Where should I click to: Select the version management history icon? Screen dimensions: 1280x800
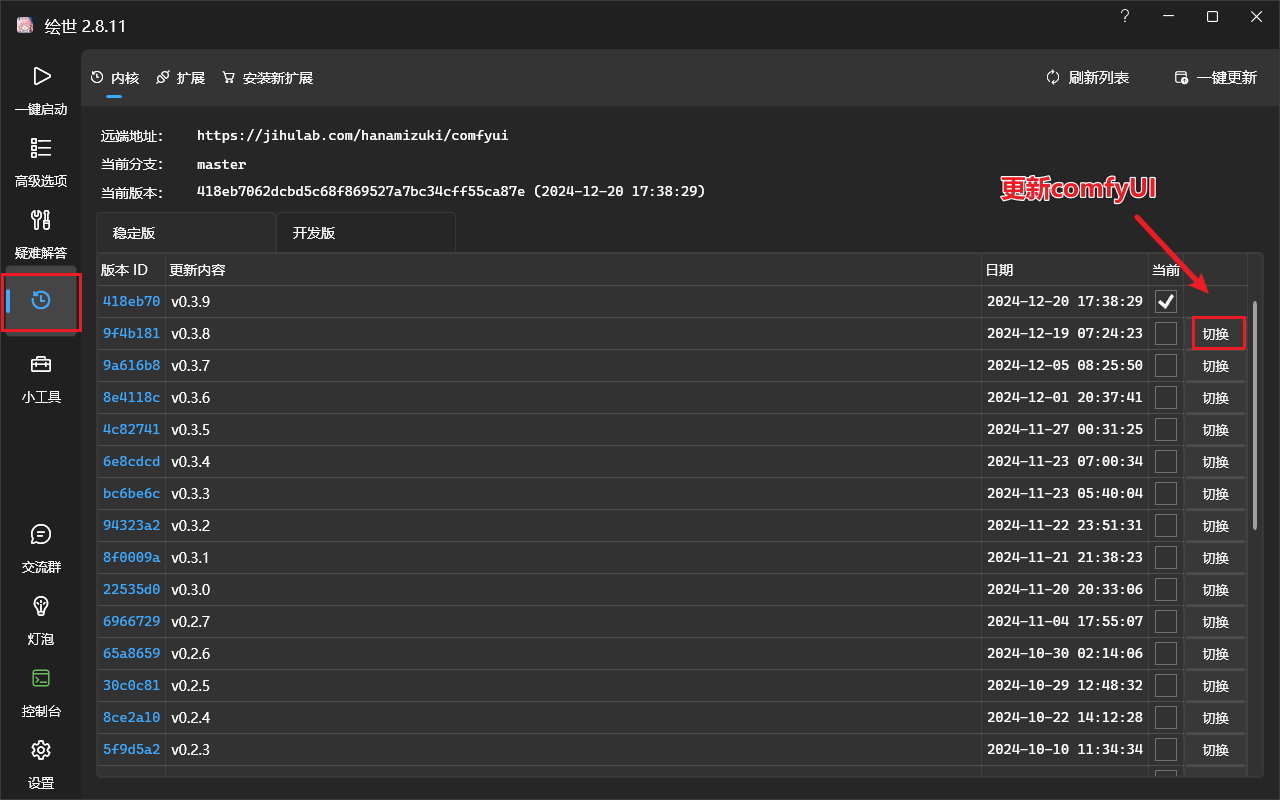pyautogui.click(x=41, y=300)
